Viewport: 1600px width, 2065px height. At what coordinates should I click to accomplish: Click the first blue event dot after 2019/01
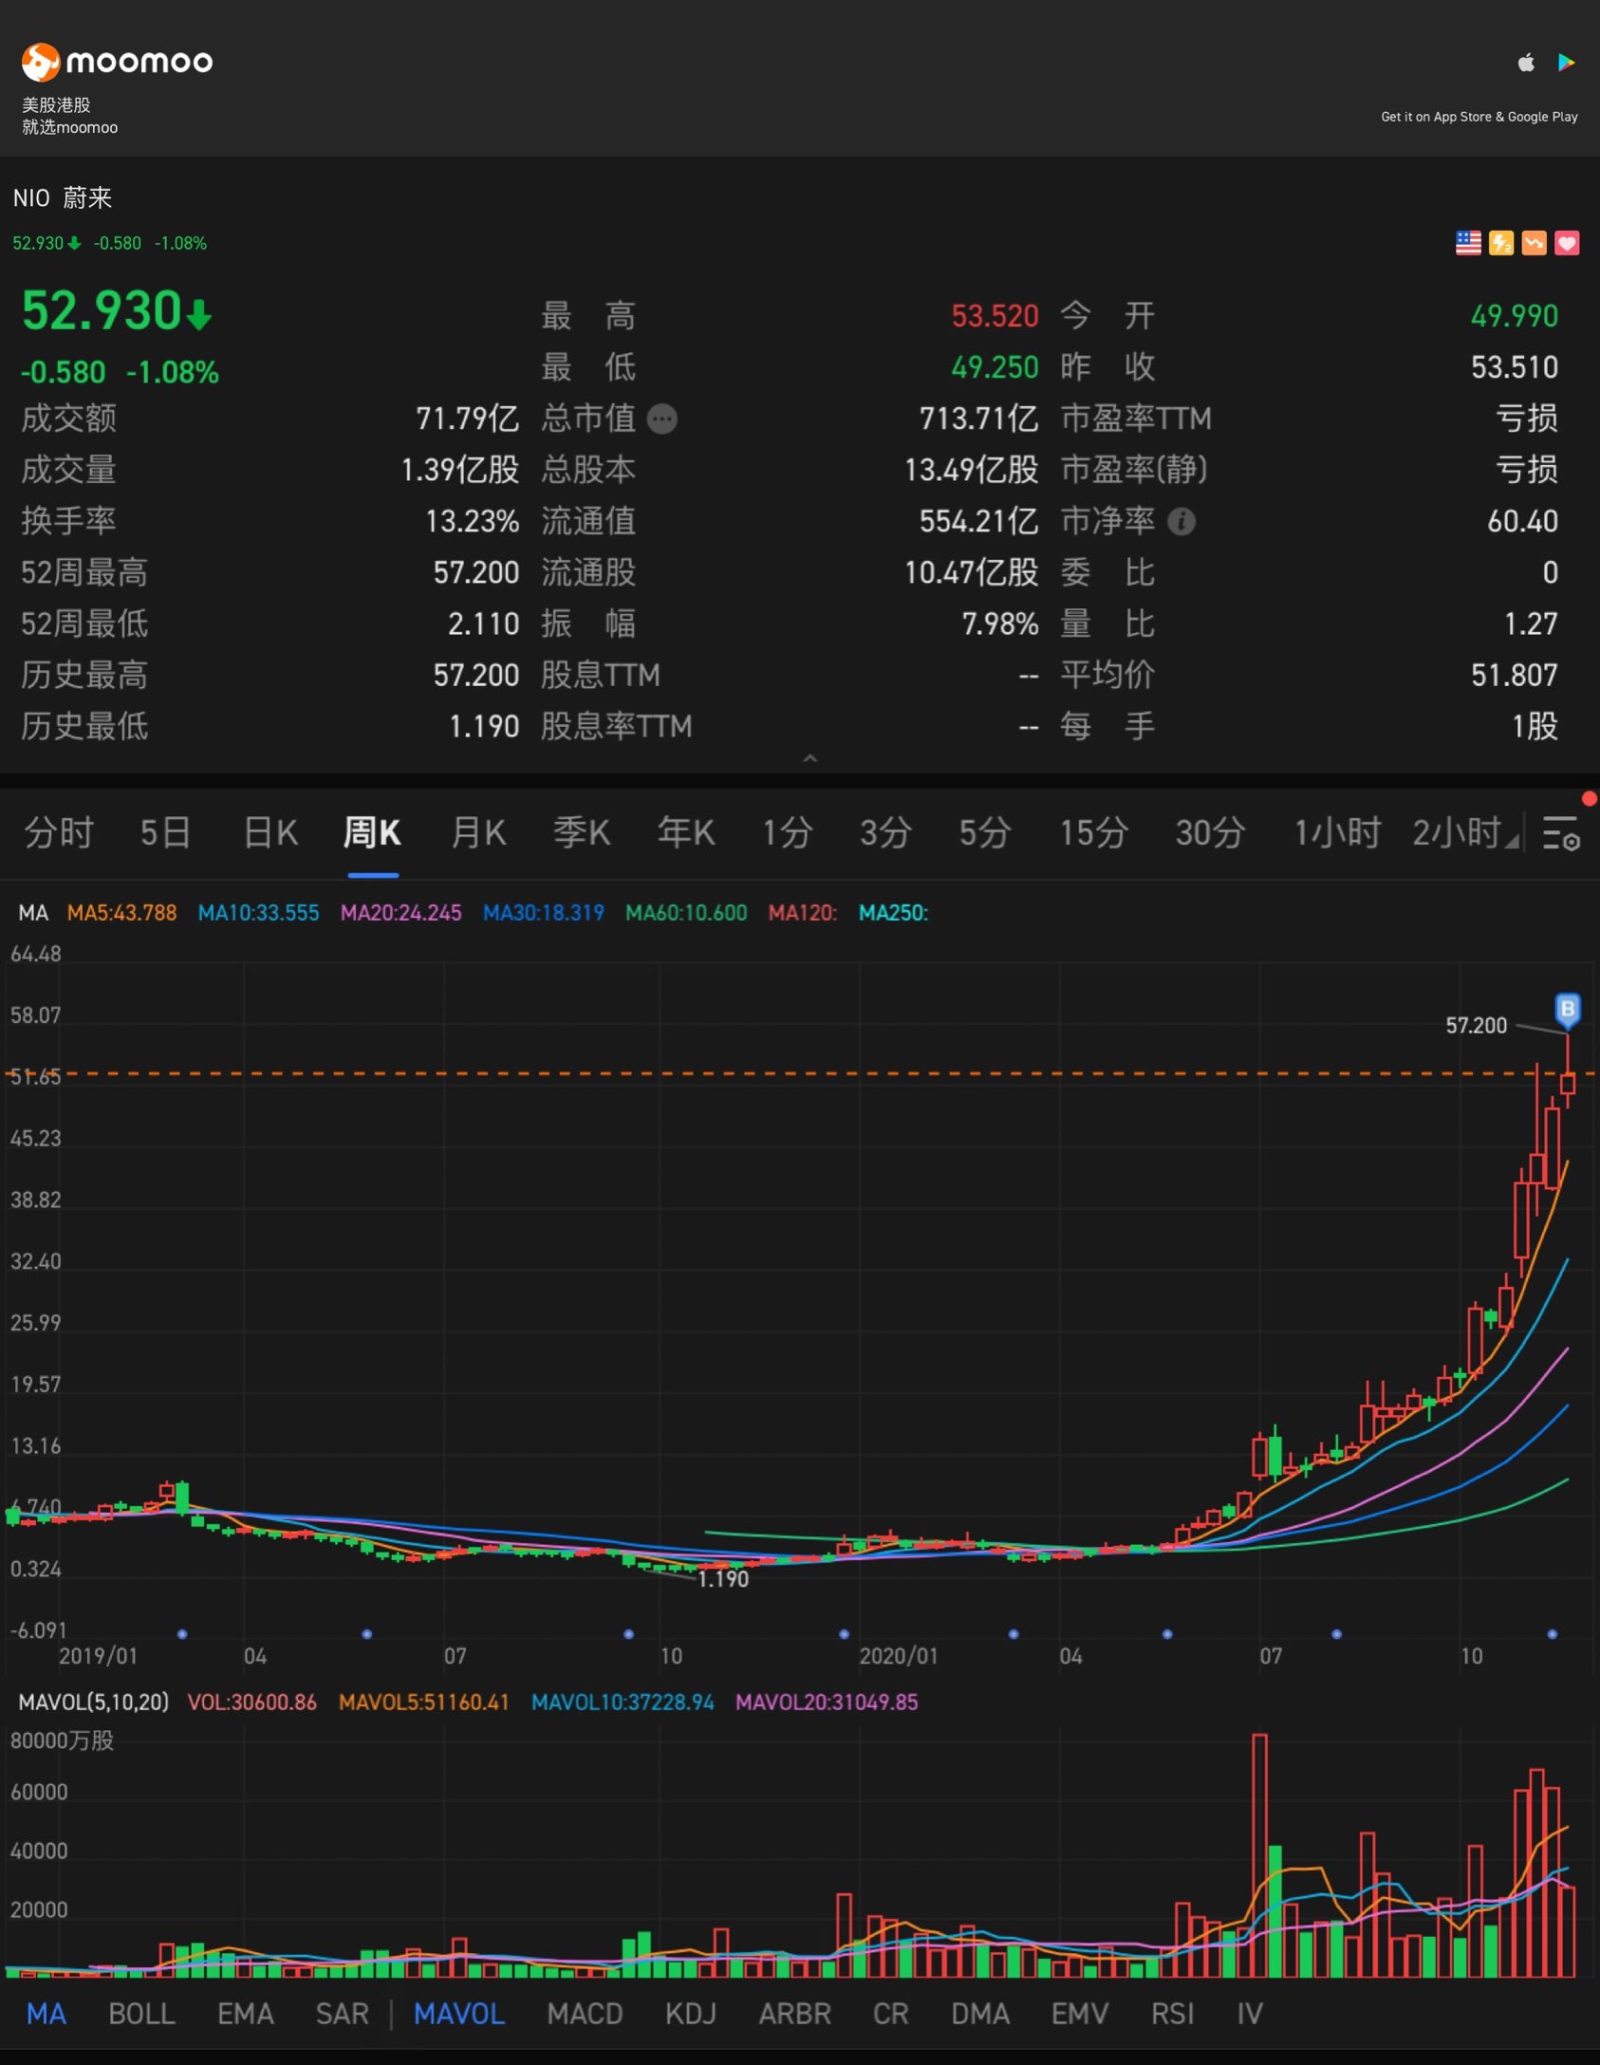(182, 1634)
